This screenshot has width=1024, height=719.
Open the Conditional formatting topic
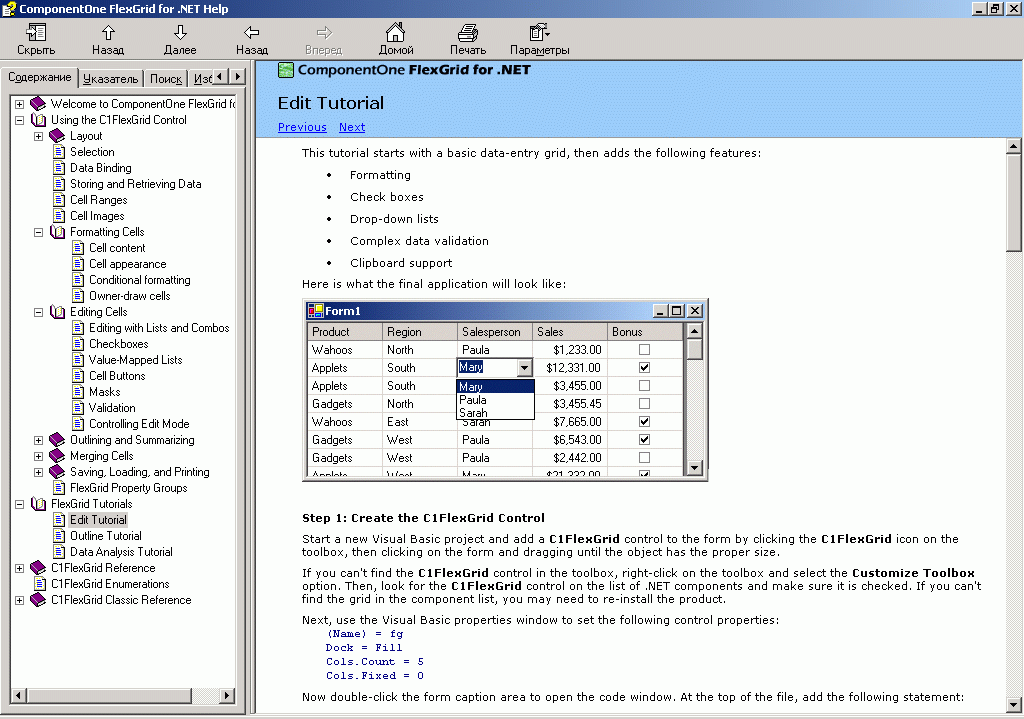[140, 280]
